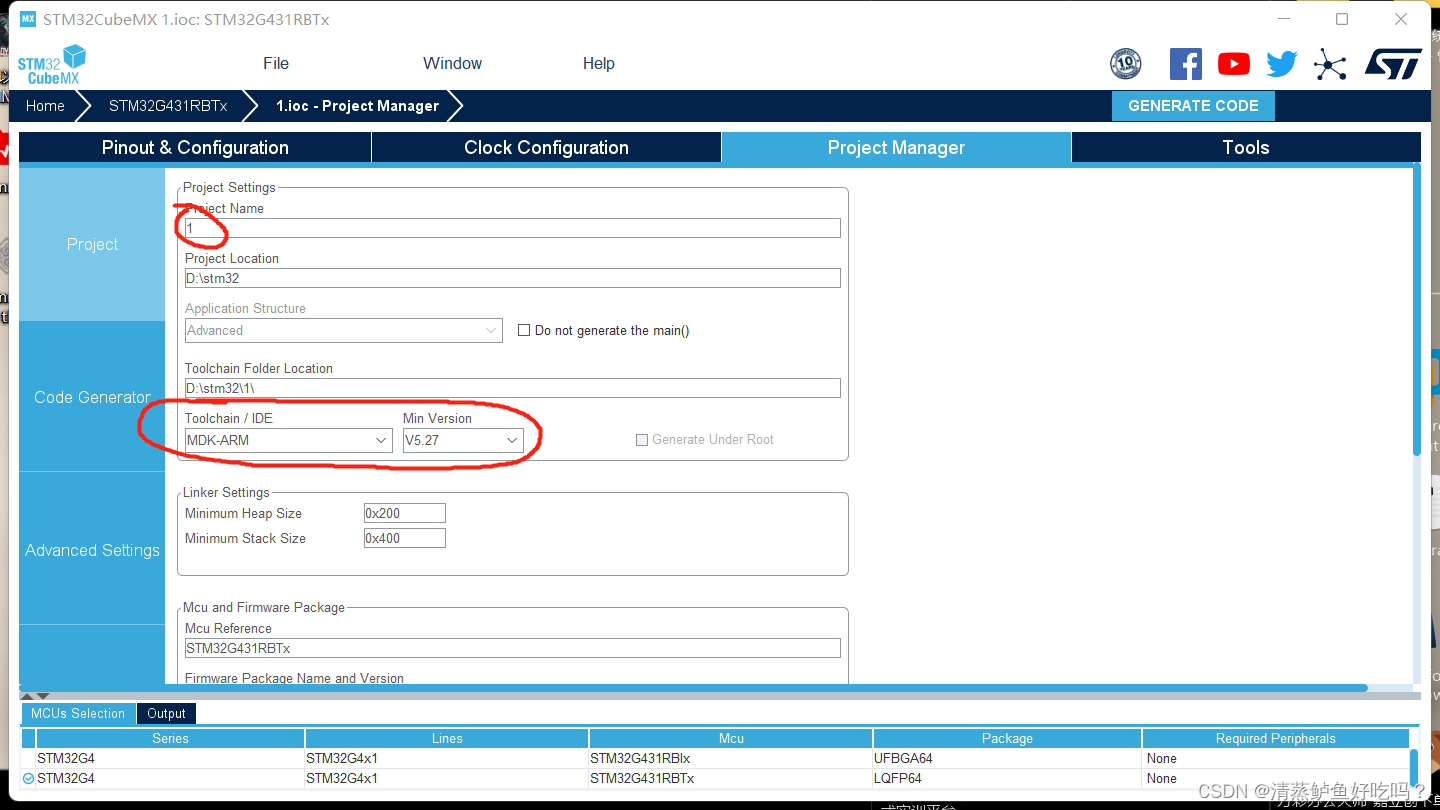This screenshot has width=1440, height=810.
Task: Switch to MCUs Selection bottom tab
Action: pos(78,713)
